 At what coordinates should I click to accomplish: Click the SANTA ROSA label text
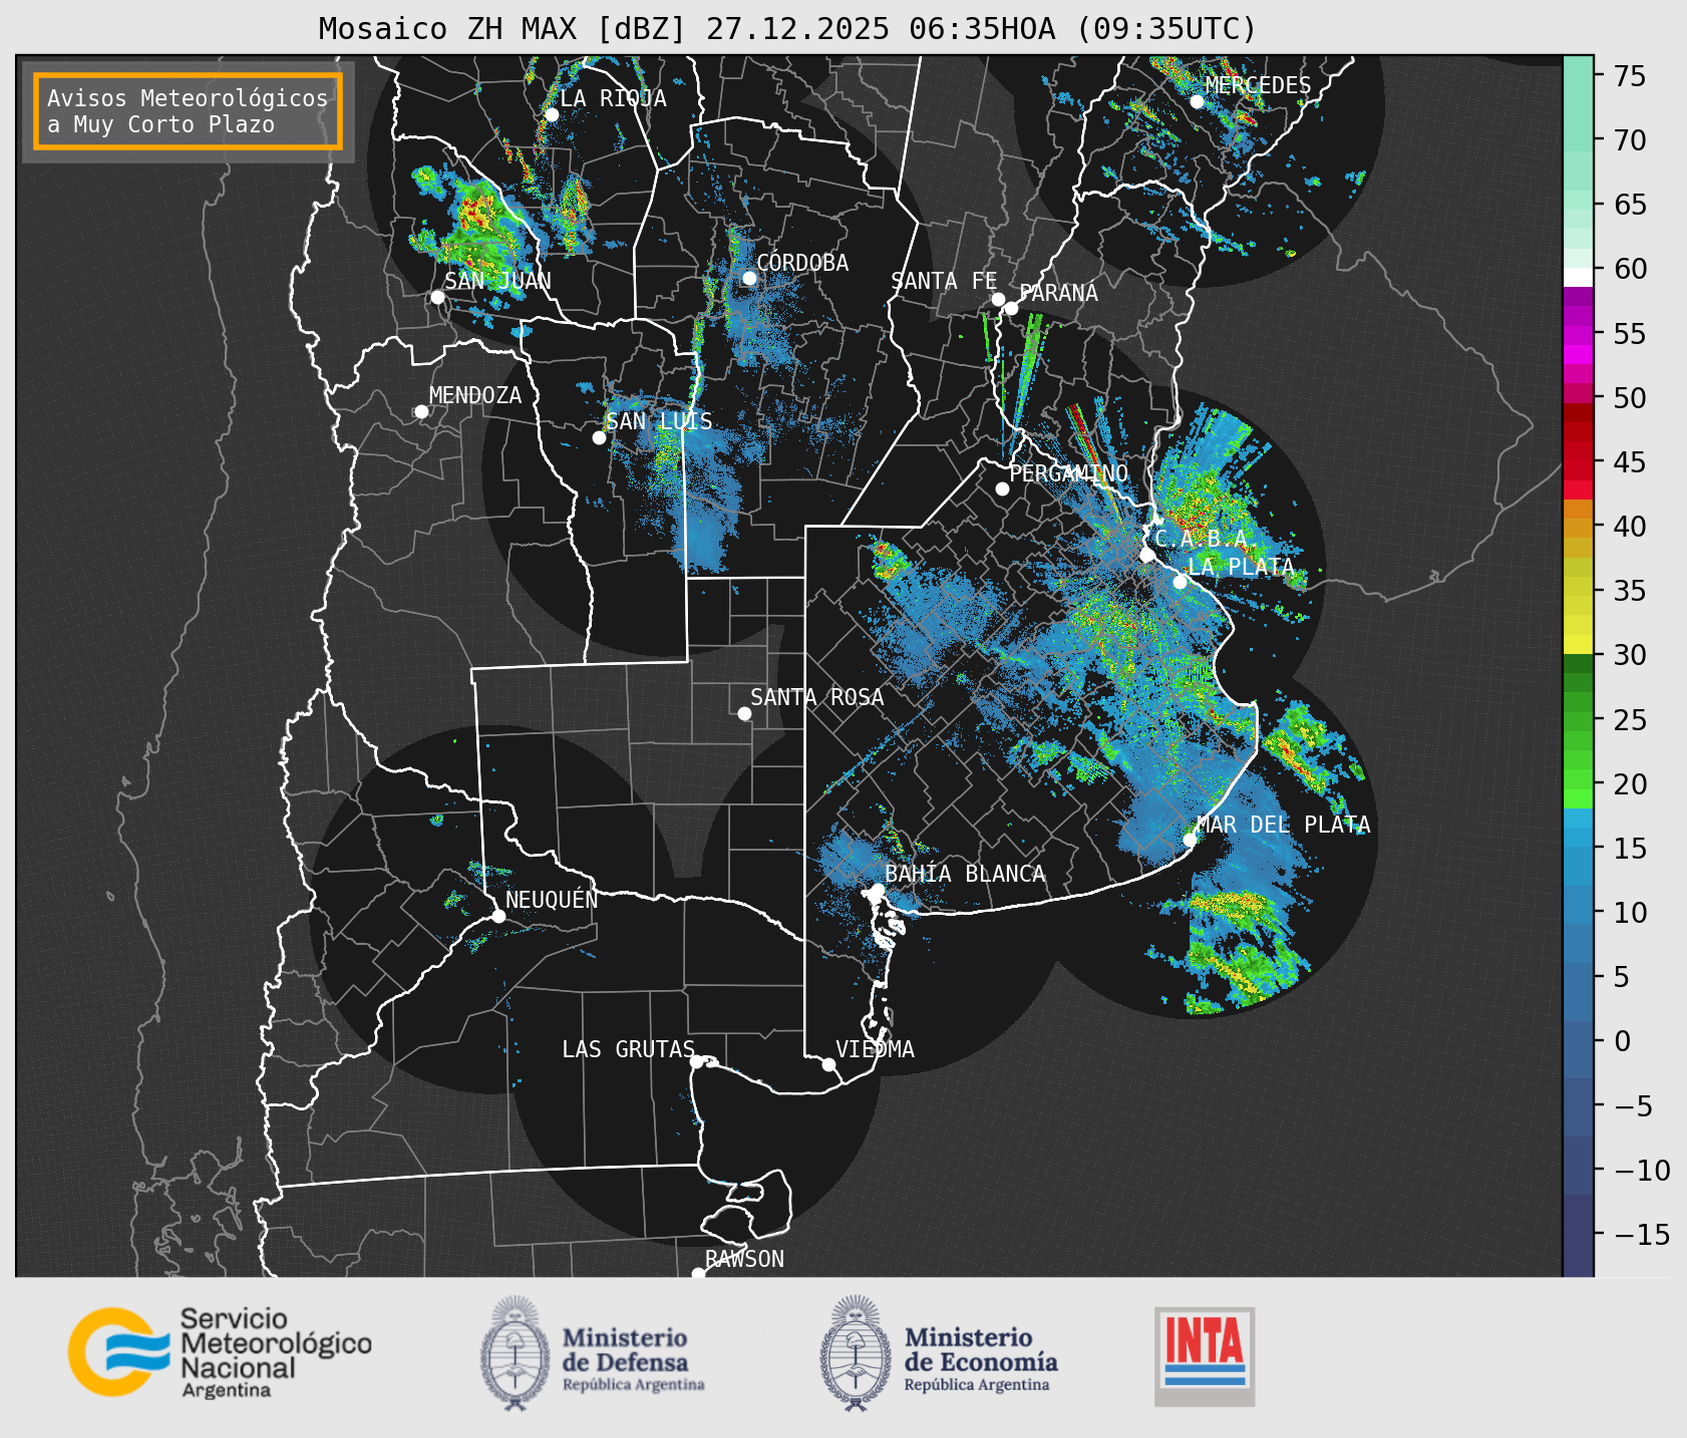tap(817, 697)
